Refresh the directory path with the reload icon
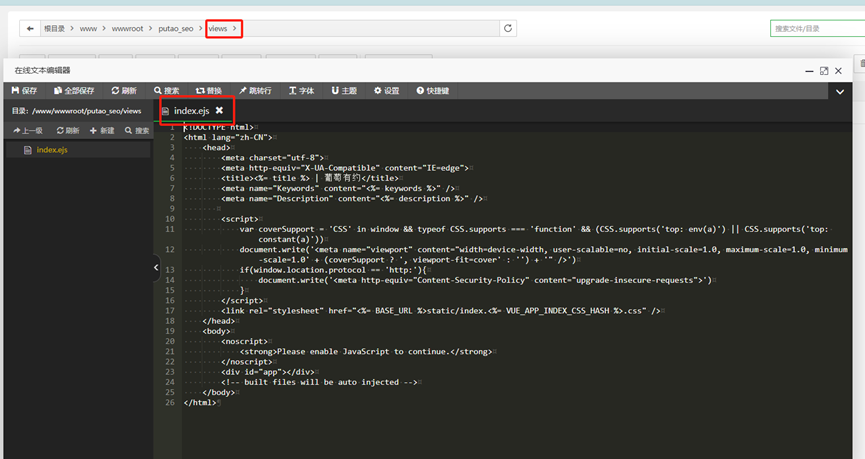Image resolution: width=865 pixels, height=459 pixels. tap(508, 28)
